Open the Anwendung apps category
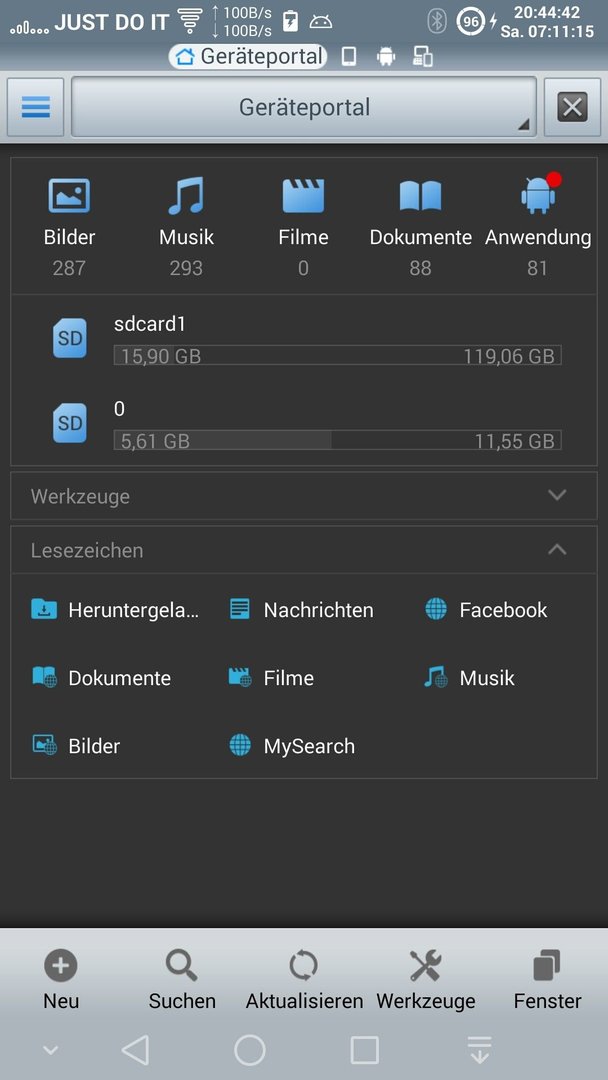The width and height of the screenshot is (608, 1080). click(538, 196)
